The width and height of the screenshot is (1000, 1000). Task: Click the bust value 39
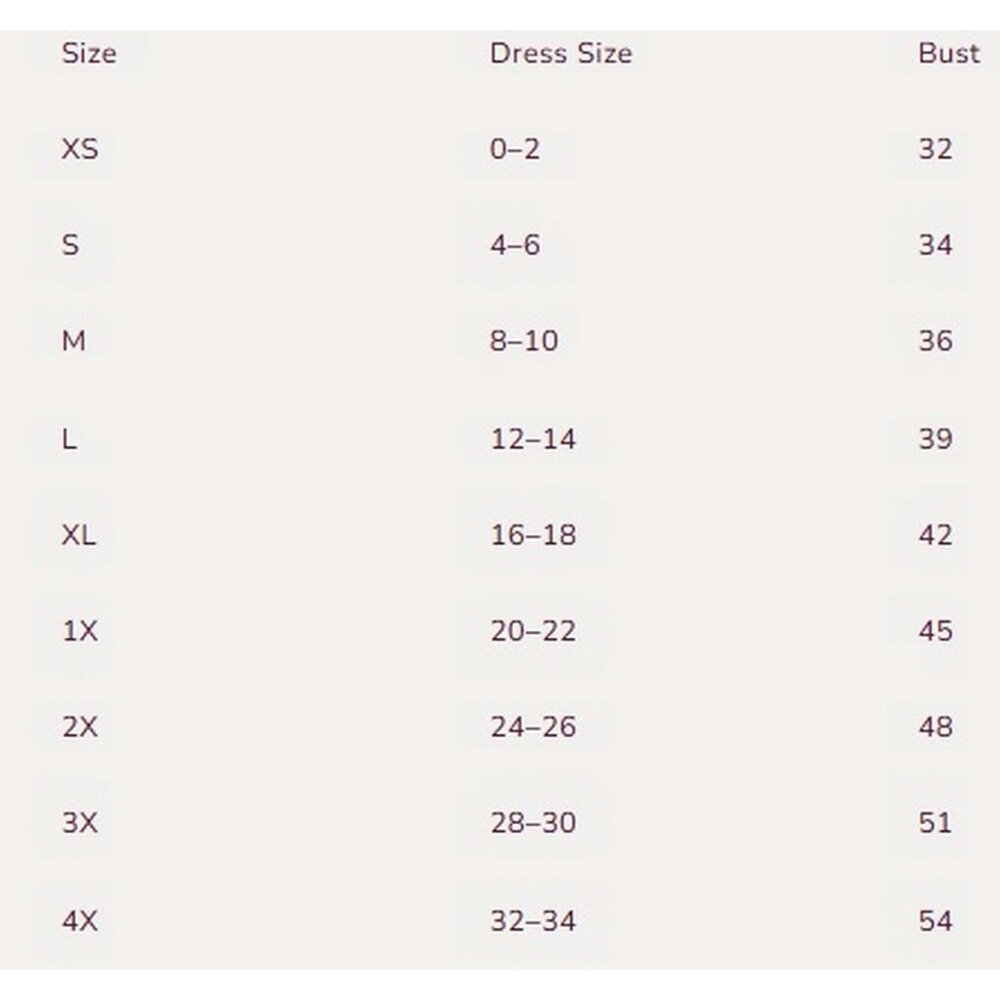[936, 439]
